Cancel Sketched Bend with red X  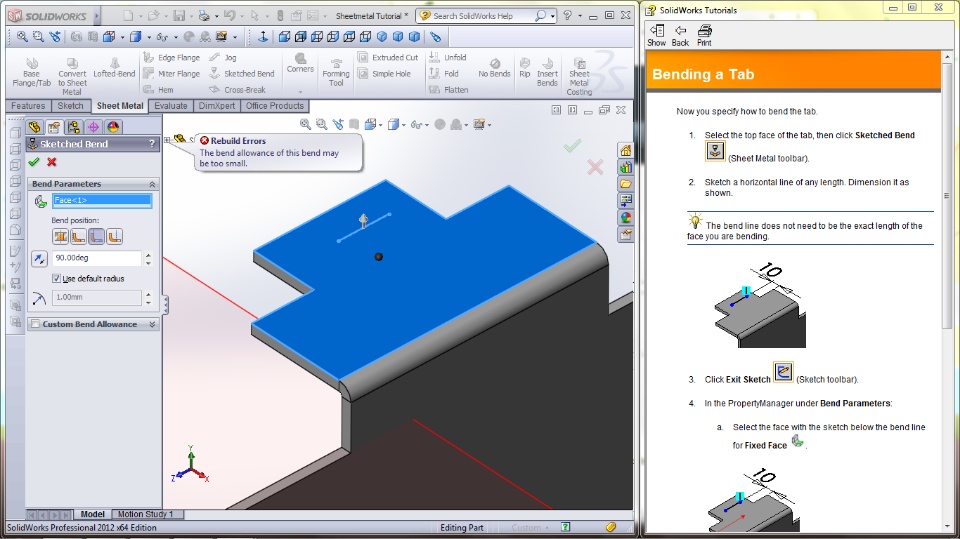[51, 162]
